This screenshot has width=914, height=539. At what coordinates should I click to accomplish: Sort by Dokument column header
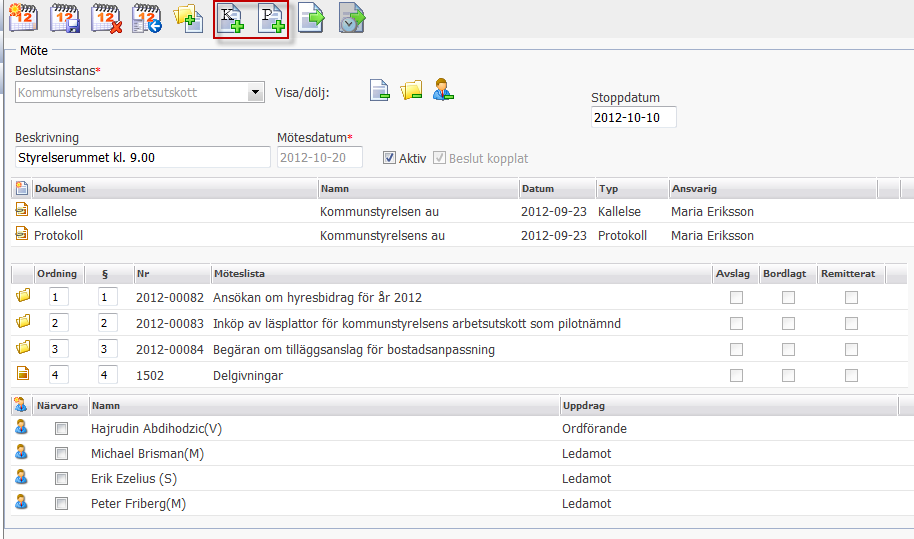[x=60, y=189]
